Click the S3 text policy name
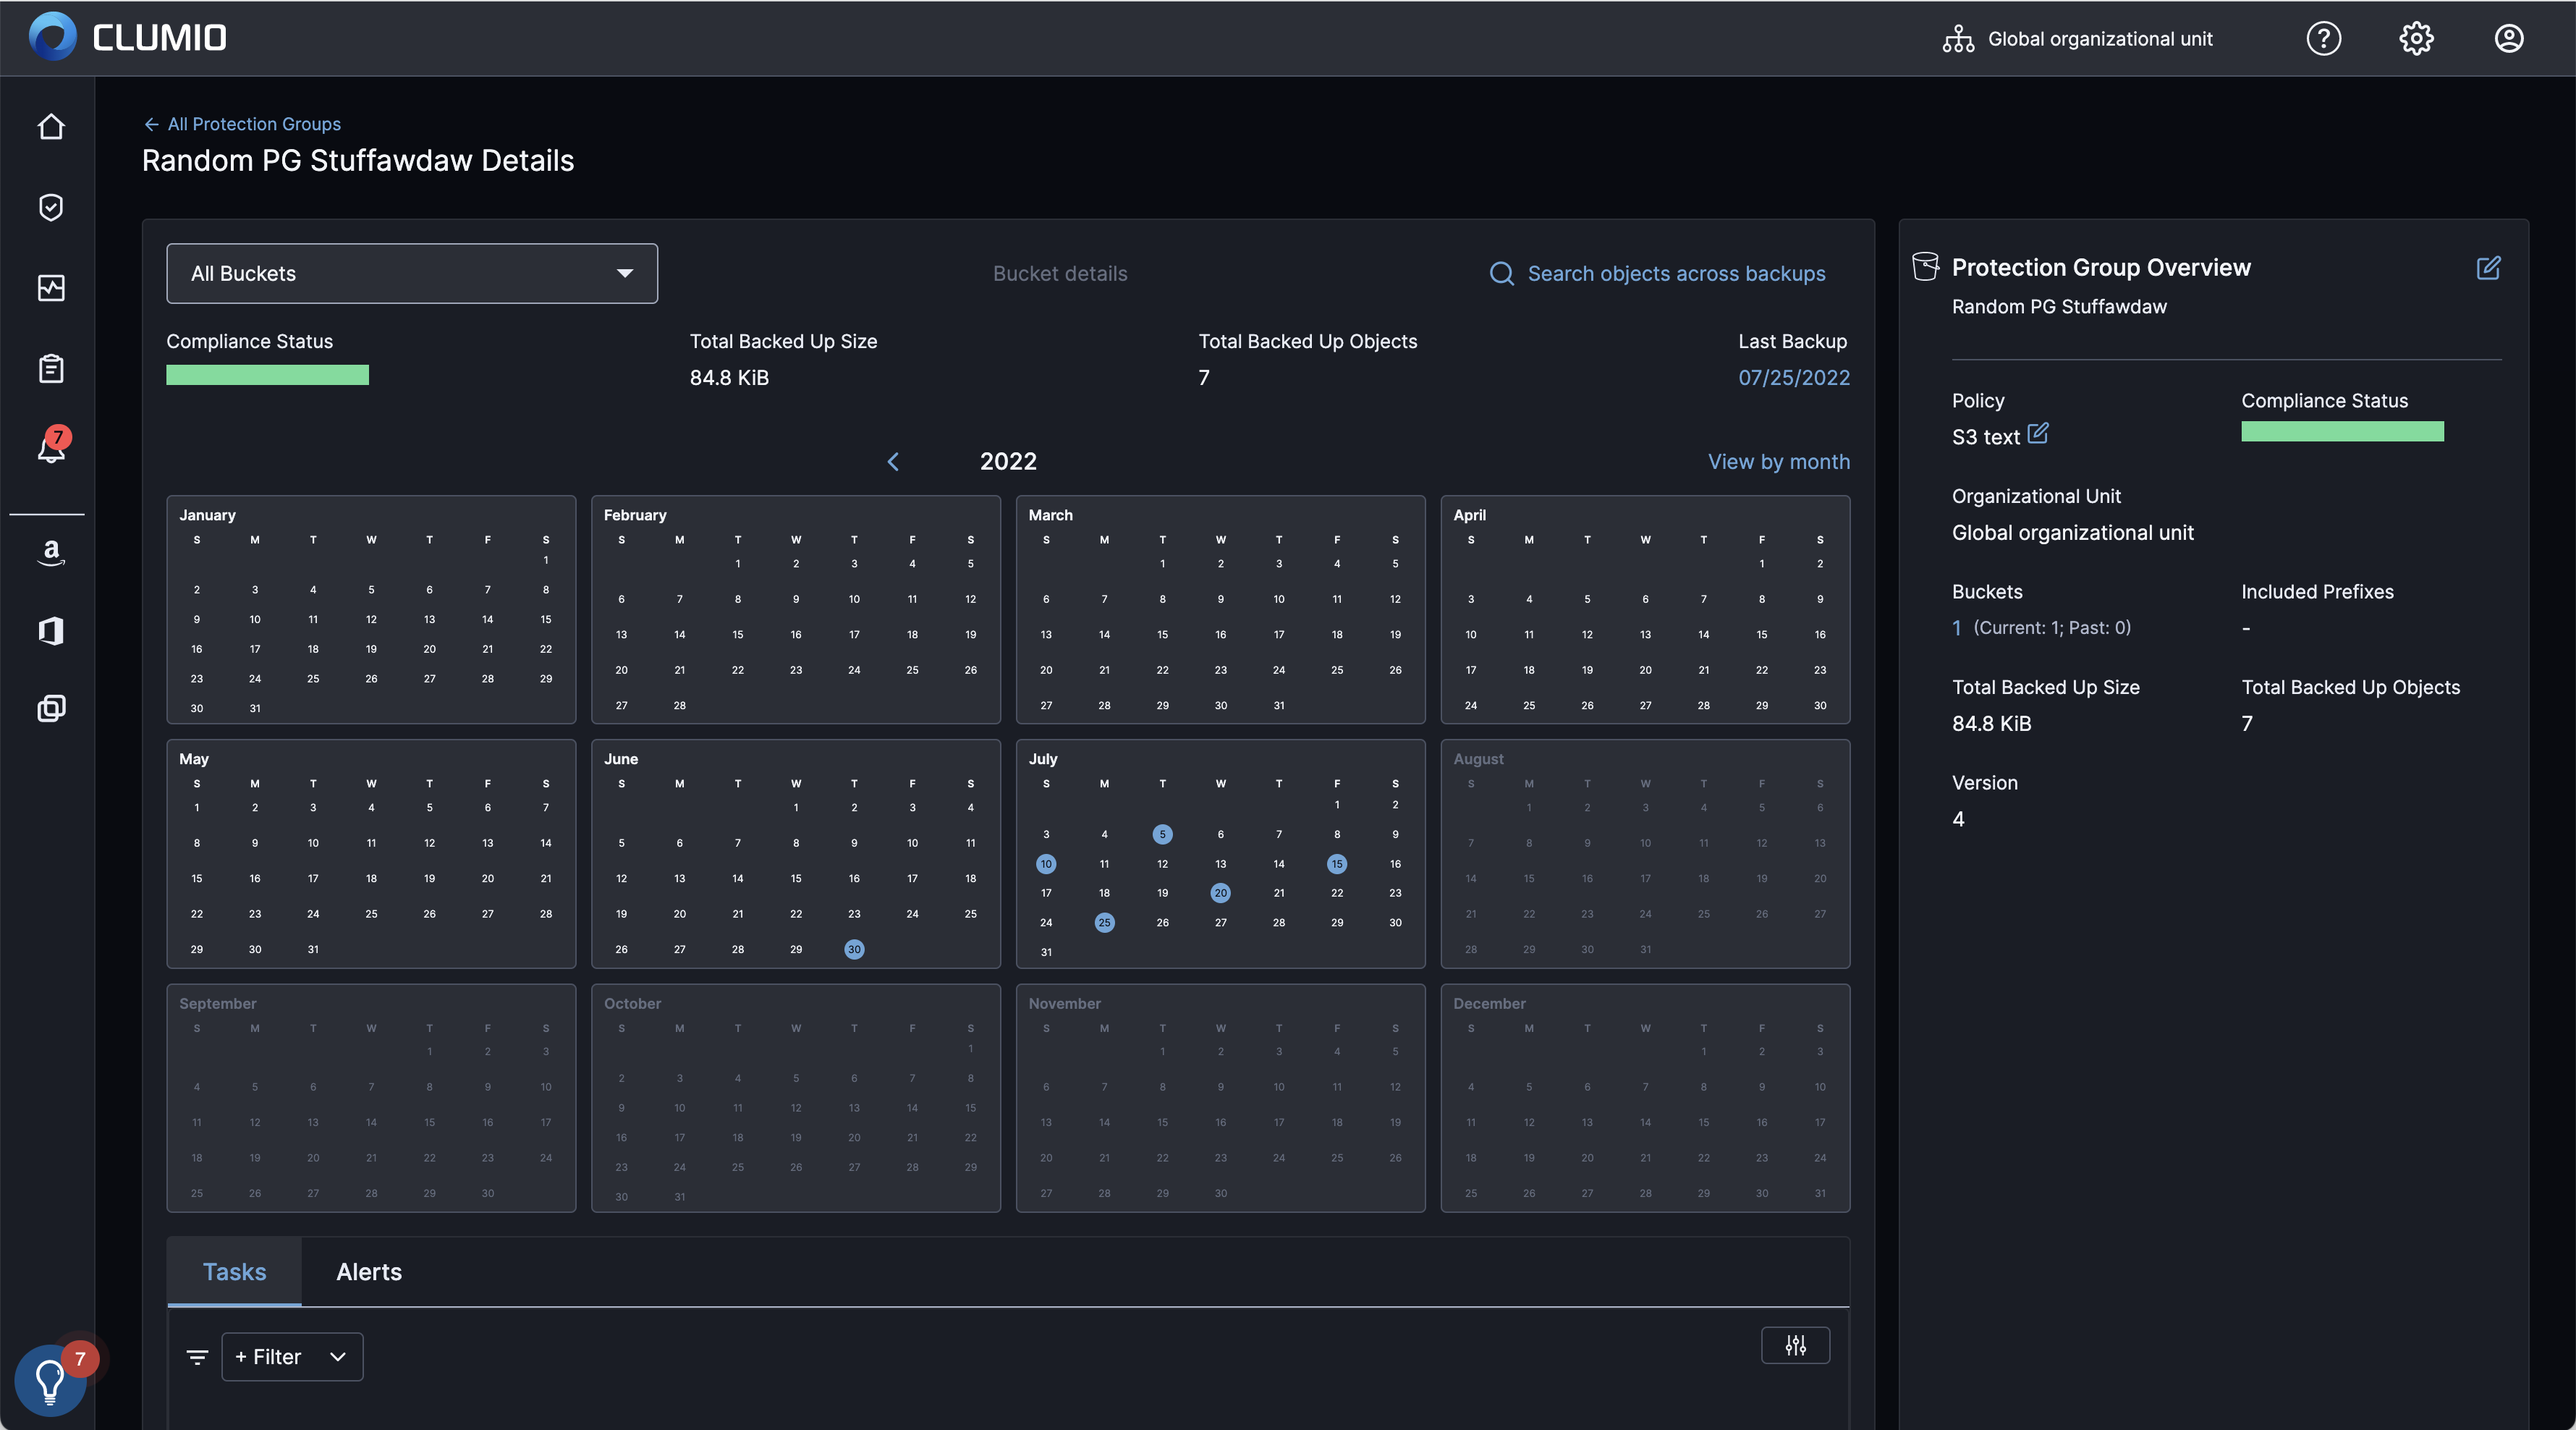 [1985, 437]
